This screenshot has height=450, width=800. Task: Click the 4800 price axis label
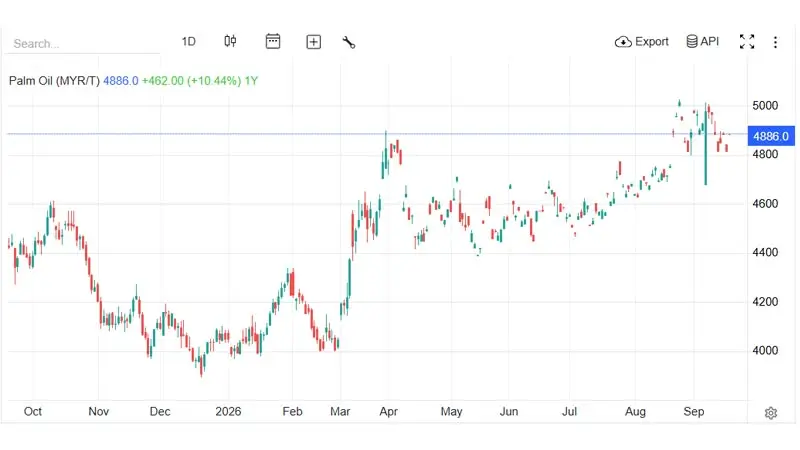[765, 154]
